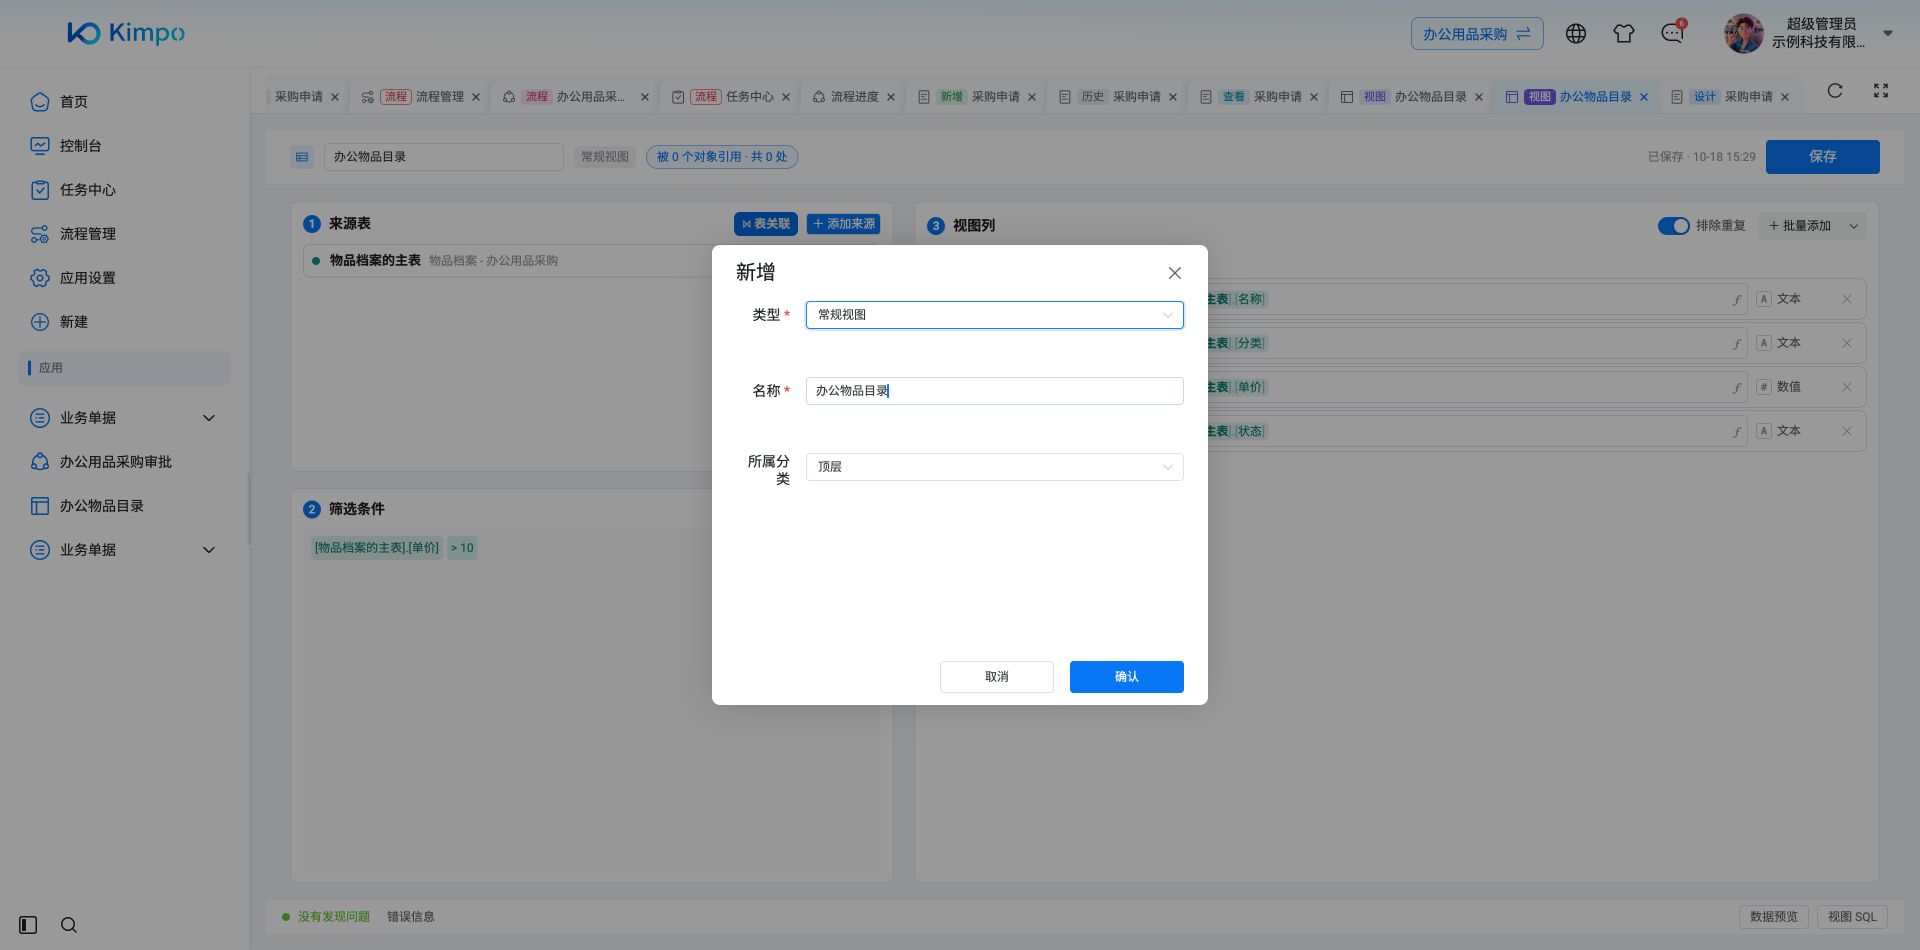Collapse sidebar with bottom-left panel icon
1920x950 pixels.
[x=28, y=925]
